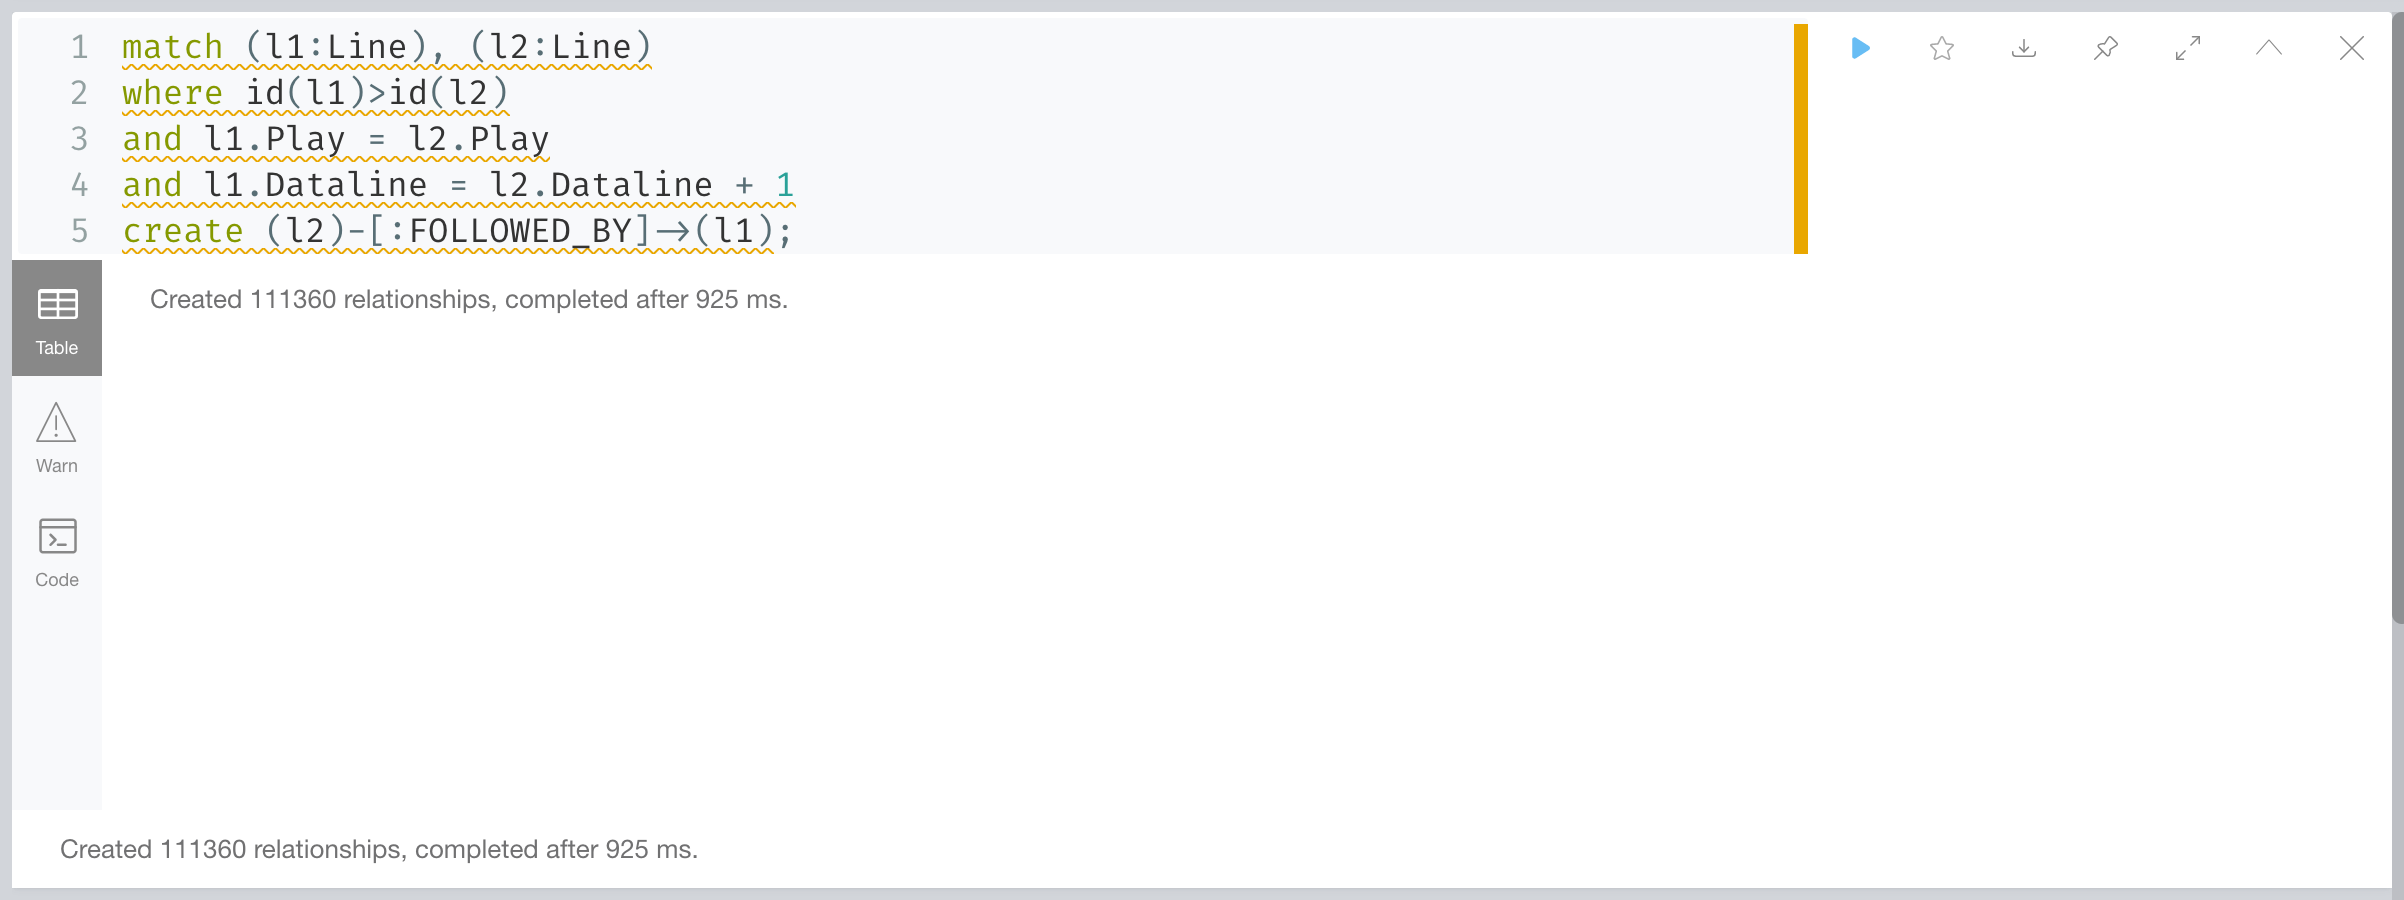Switch to the Table view tab
The width and height of the screenshot is (2404, 900).
pos(57,318)
